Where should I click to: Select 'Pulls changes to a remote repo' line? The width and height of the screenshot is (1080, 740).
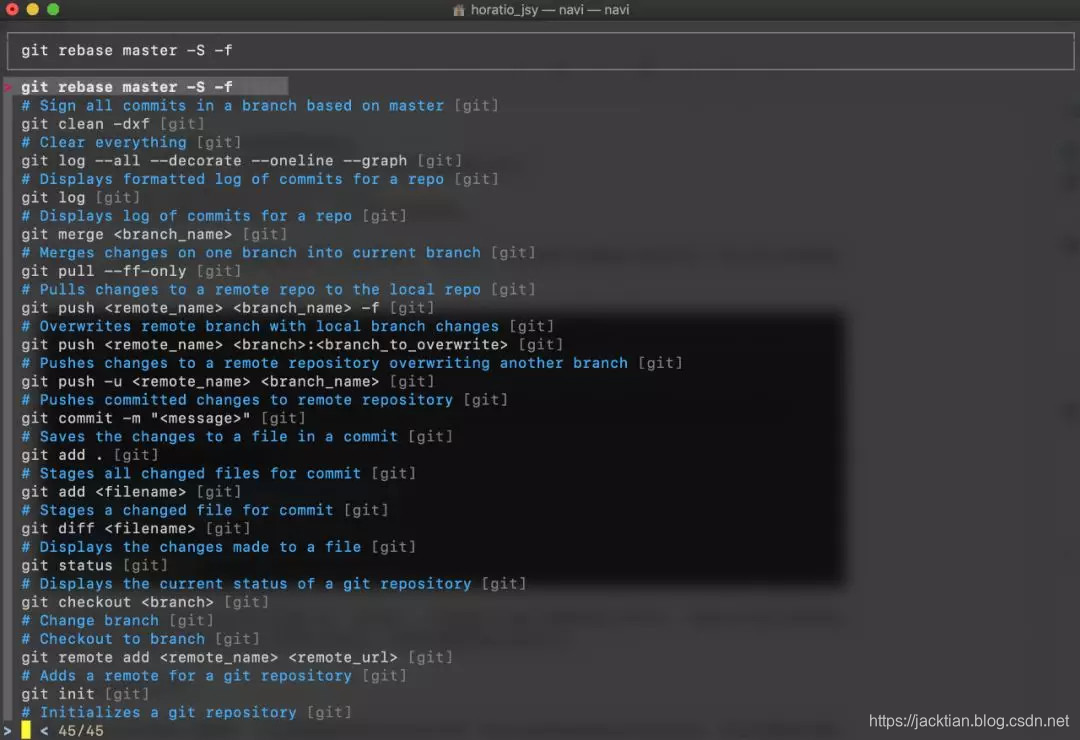278,289
